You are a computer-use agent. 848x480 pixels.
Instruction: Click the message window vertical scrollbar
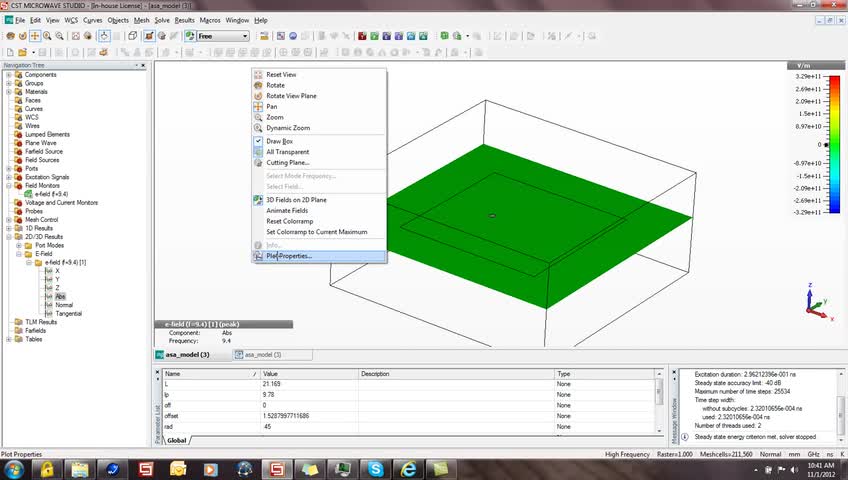point(841,405)
